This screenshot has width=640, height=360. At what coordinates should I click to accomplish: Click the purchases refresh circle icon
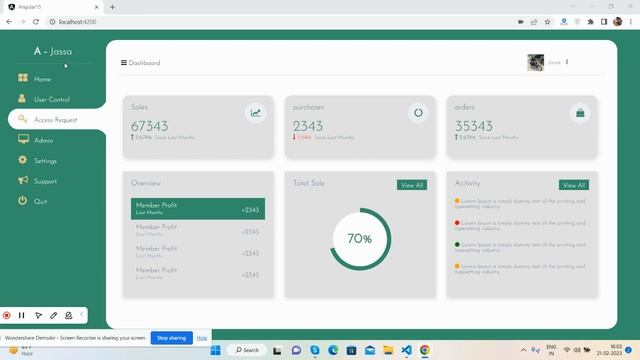(418, 113)
